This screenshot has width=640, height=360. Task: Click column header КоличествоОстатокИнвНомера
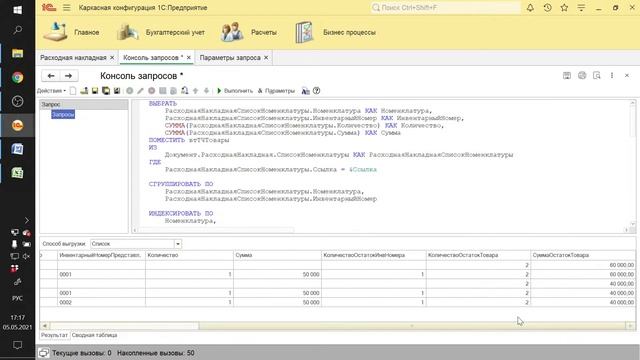coord(373,255)
